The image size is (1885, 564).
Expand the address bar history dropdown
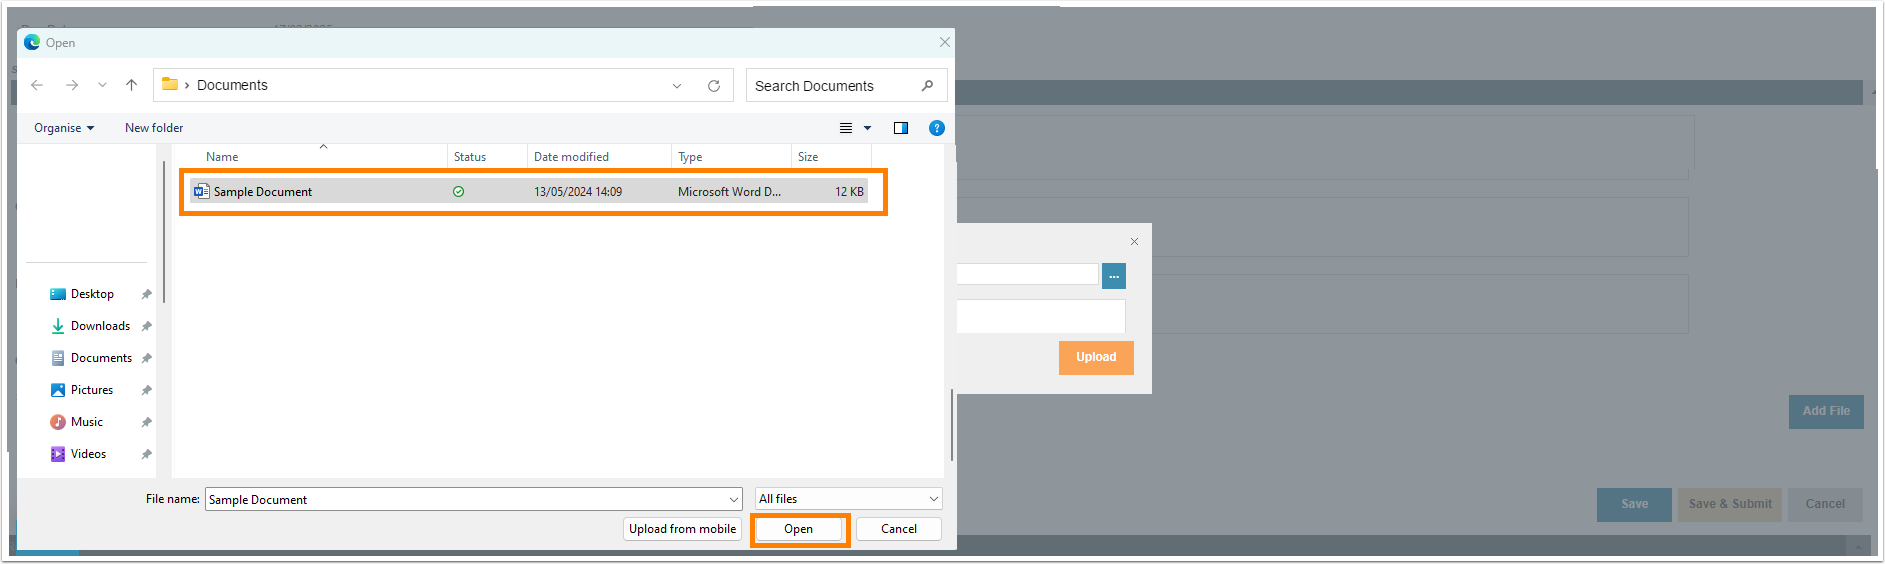coord(677,86)
